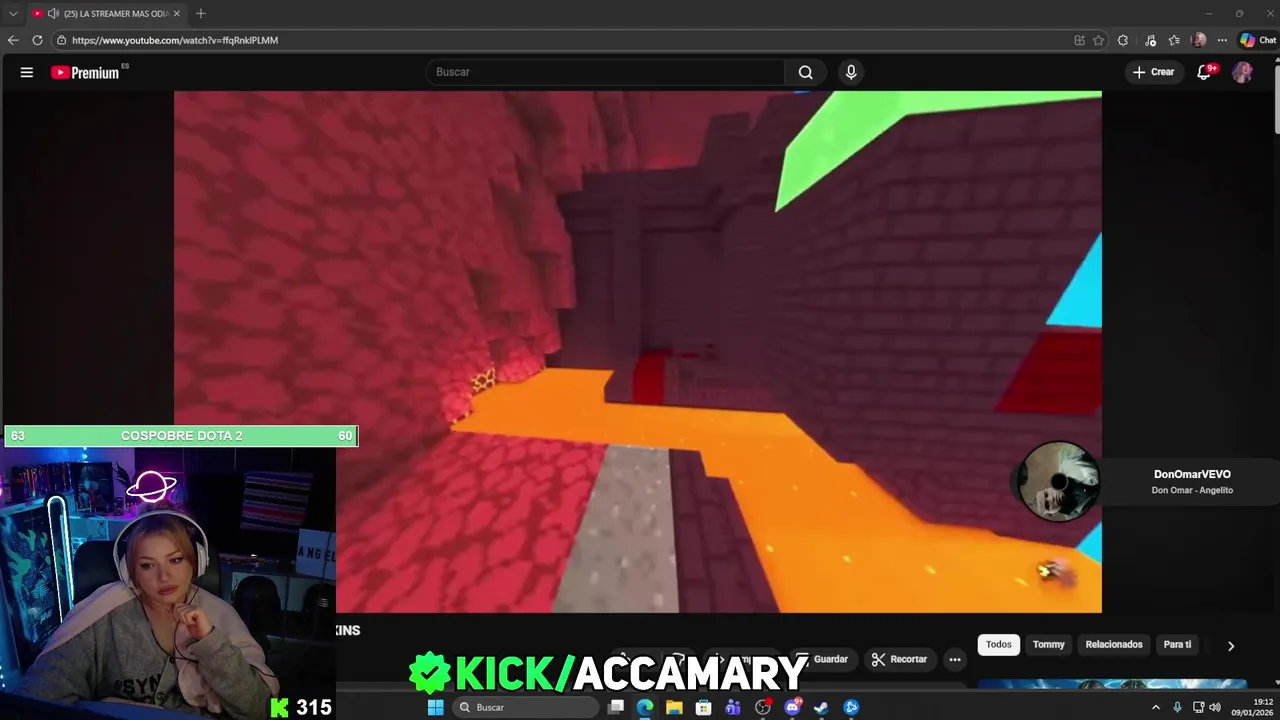Expand hidden system tray icons chevron

pos(1156,707)
